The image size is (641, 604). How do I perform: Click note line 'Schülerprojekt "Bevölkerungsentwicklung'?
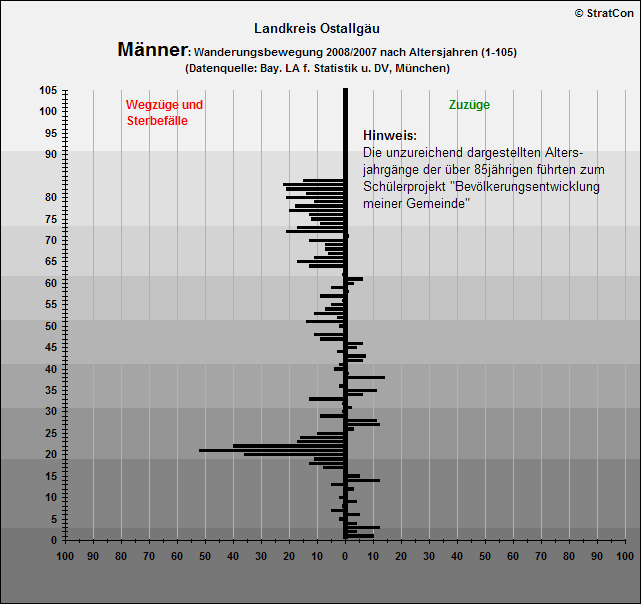click(x=481, y=186)
